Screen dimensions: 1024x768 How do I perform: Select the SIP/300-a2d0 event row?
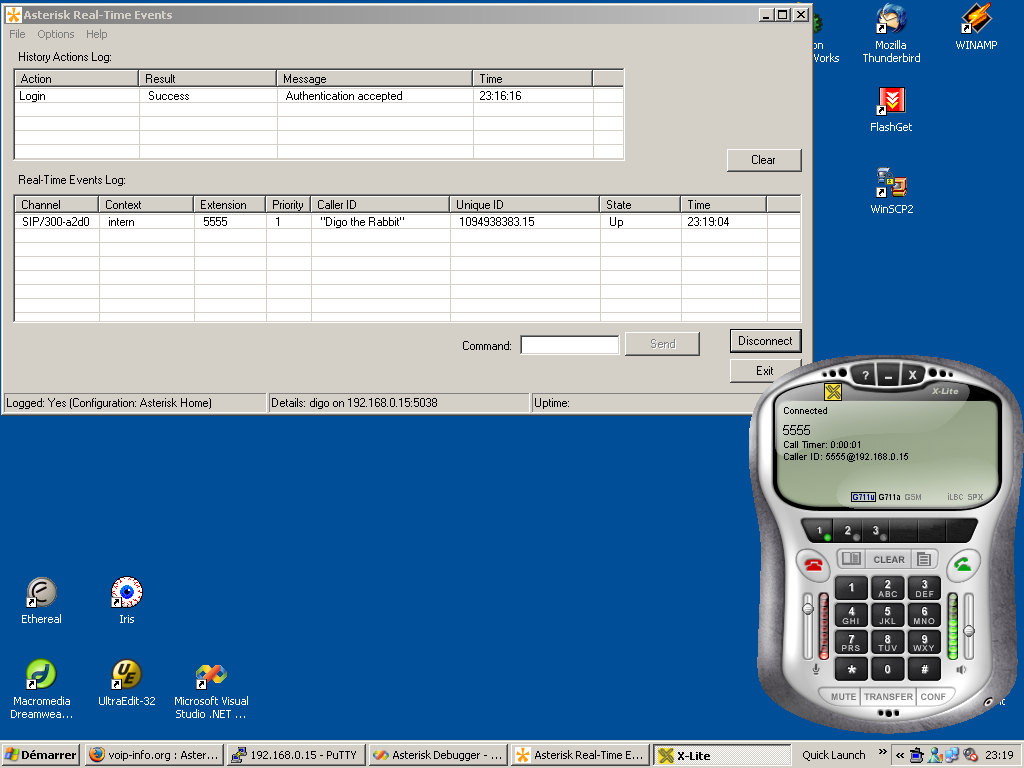click(408, 222)
